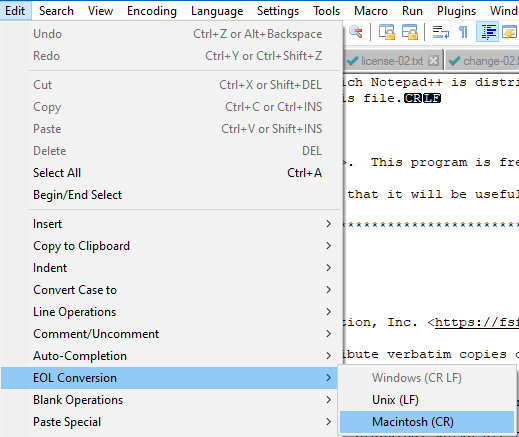The width and height of the screenshot is (519, 437).
Task: Open the View menu
Action: (x=100, y=11)
